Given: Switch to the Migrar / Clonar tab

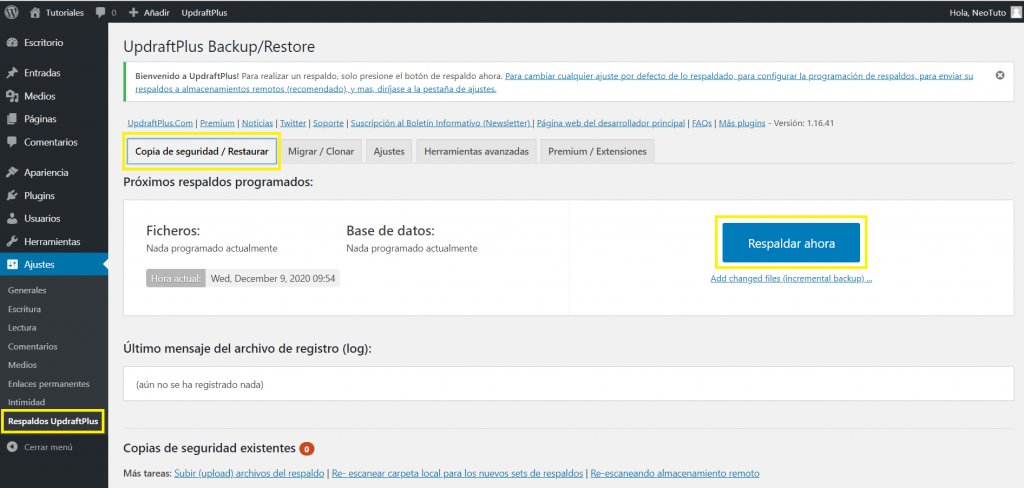Looking at the screenshot, I should (321, 151).
